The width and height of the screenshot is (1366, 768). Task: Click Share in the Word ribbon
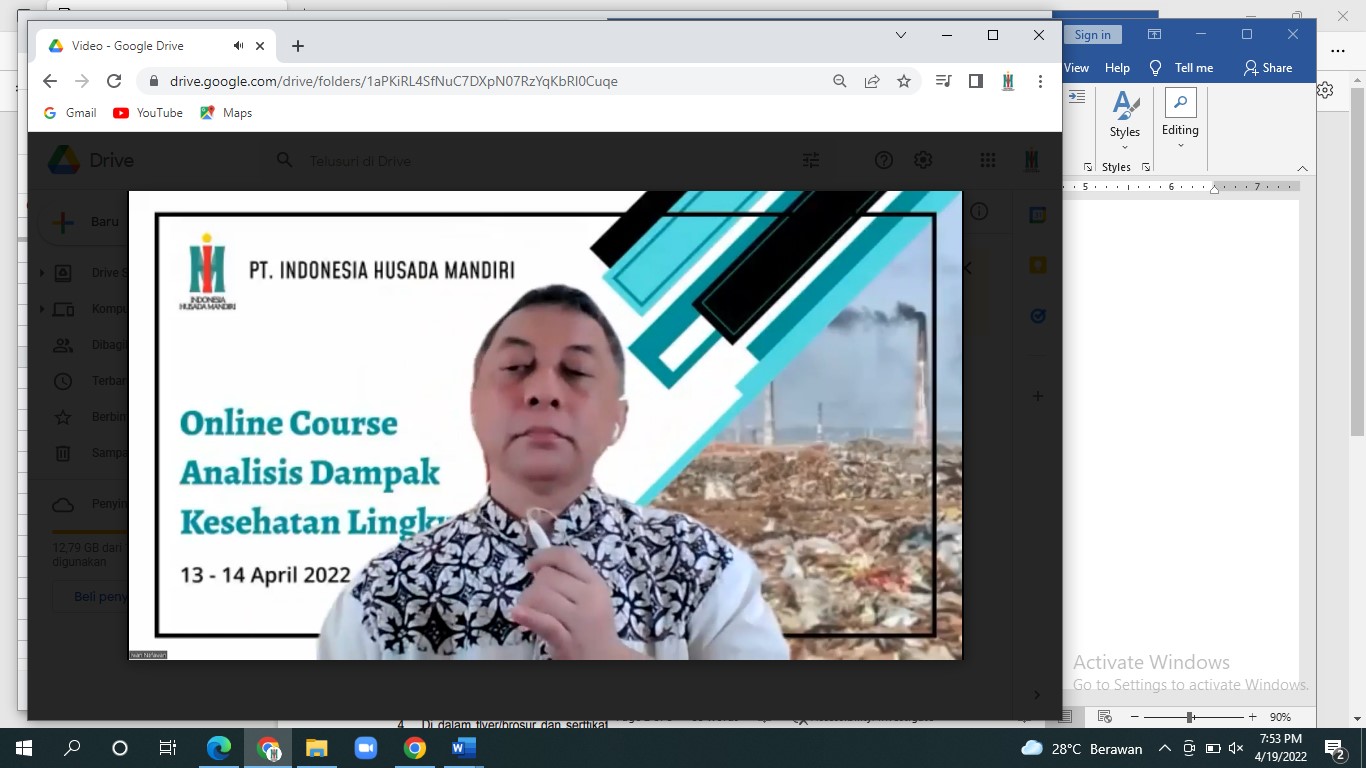(x=1268, y=68)
